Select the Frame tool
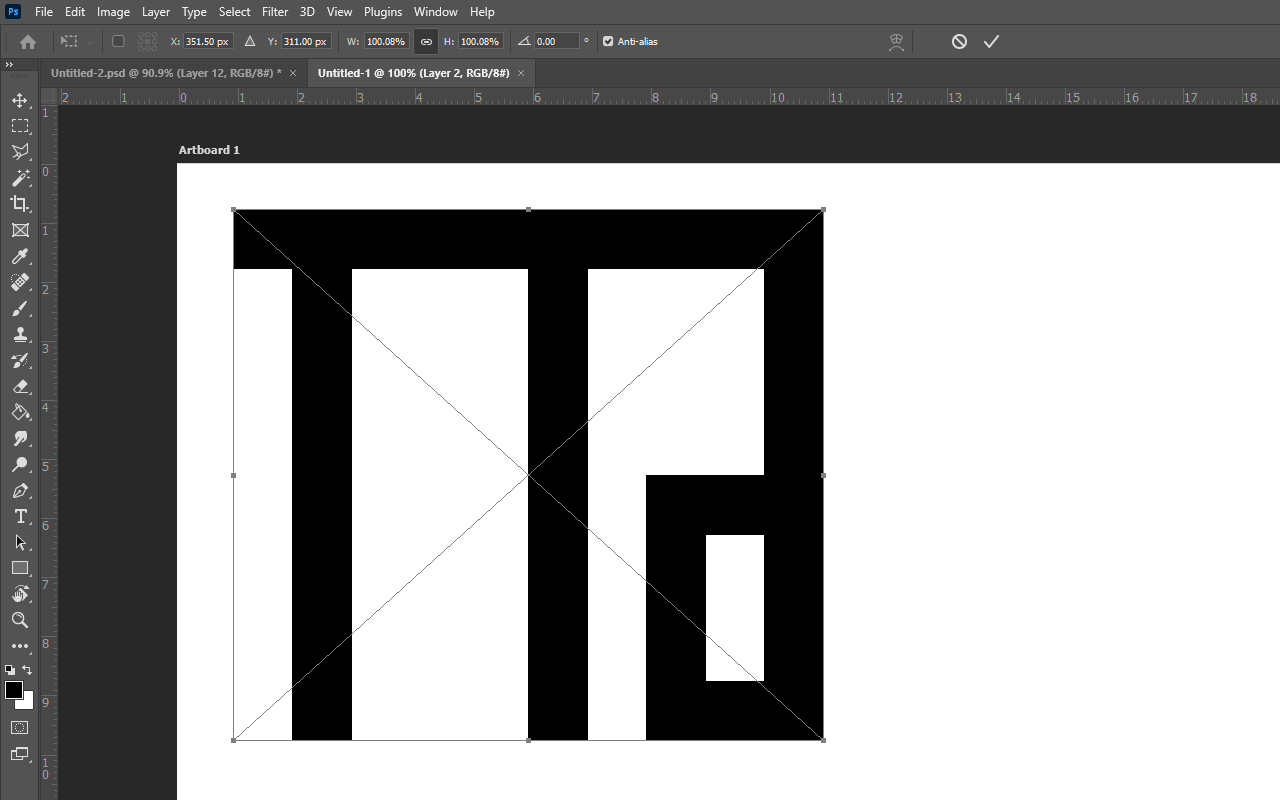 (x=20, y=230)
